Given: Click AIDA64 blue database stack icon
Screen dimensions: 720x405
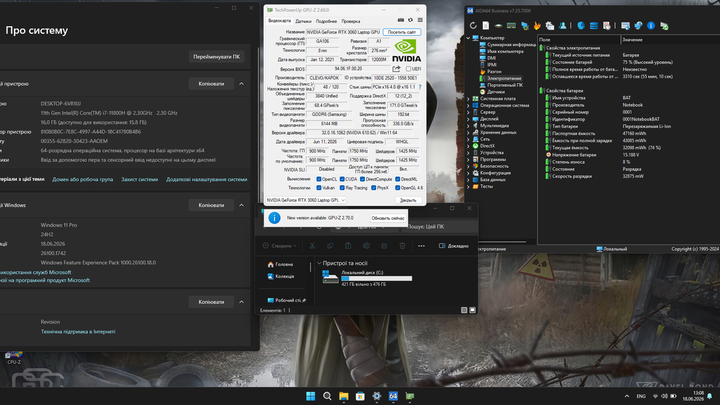Looking at the screenshot, I should point(594,26).
